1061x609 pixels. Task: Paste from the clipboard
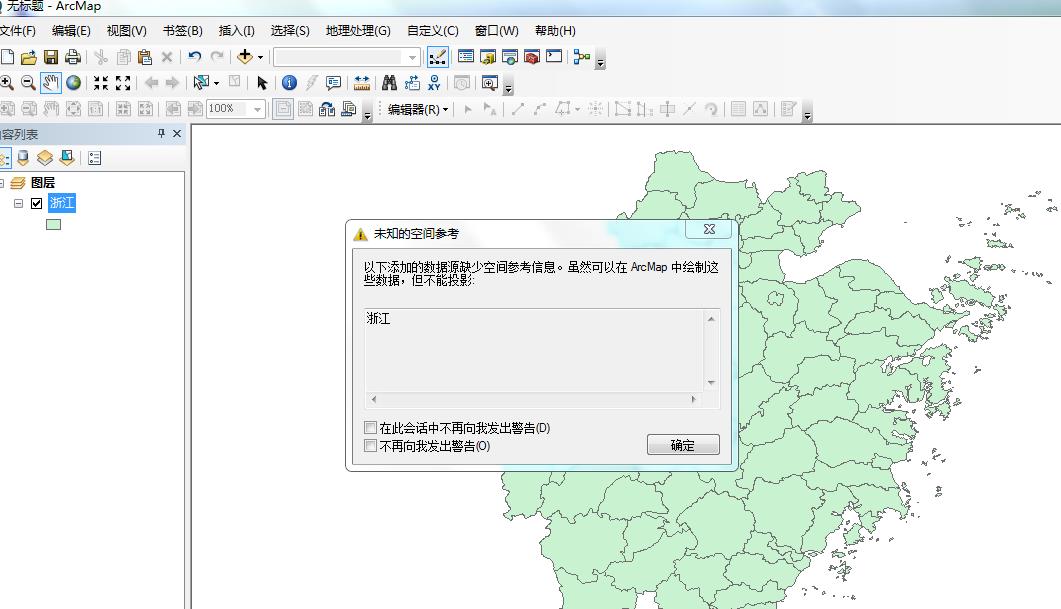click(144, 57)
